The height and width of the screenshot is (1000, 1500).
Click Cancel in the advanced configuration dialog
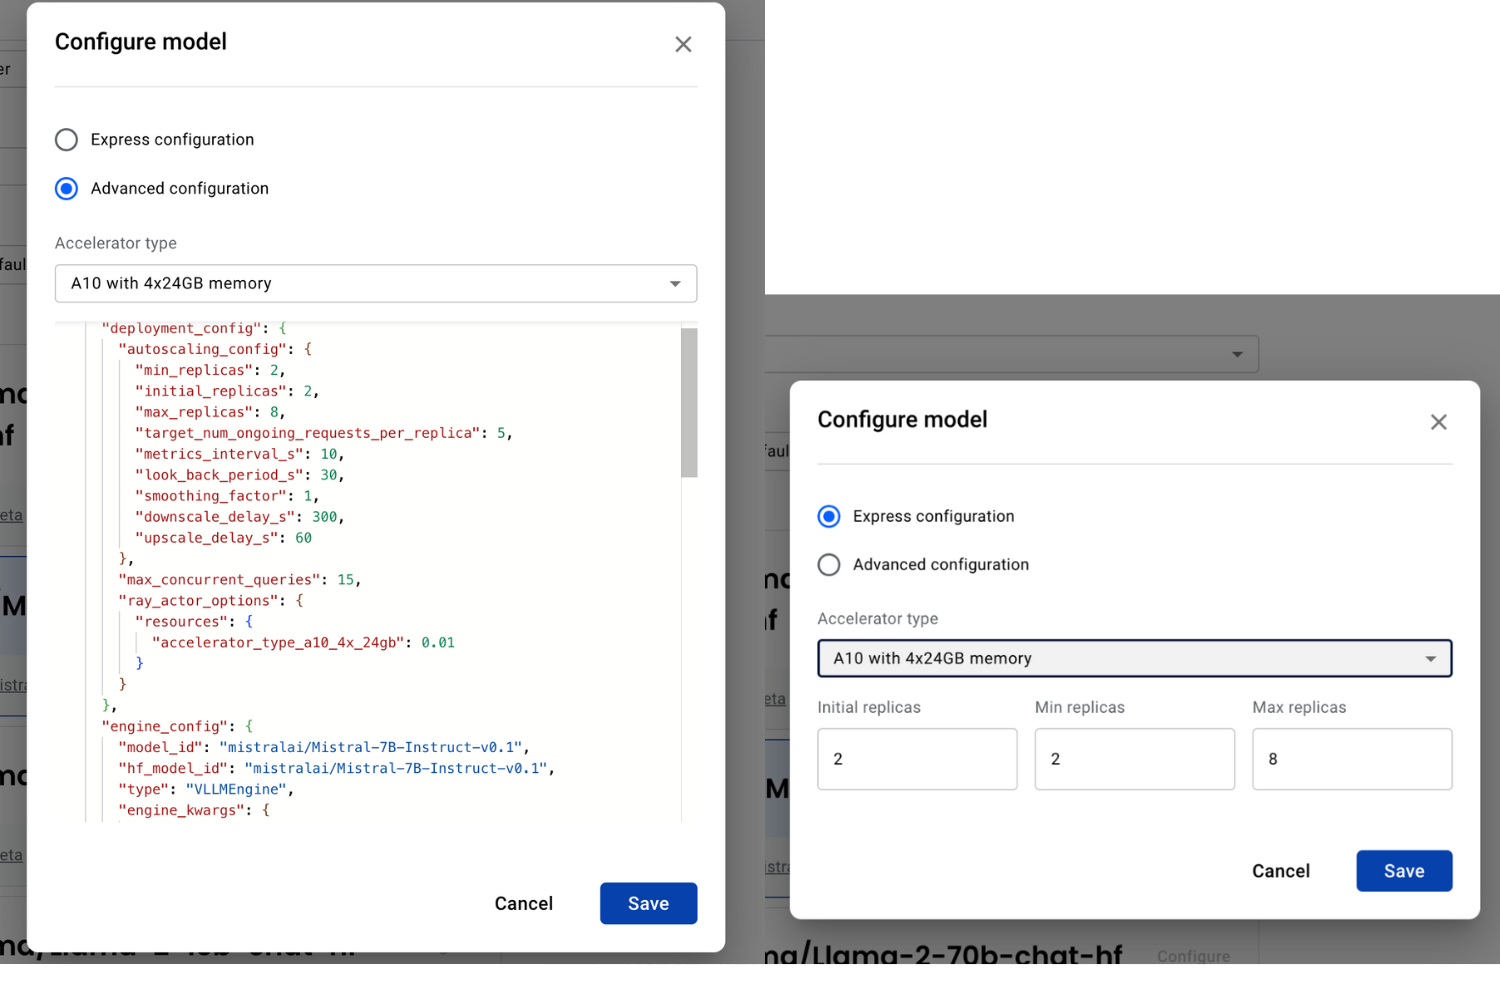523,903
